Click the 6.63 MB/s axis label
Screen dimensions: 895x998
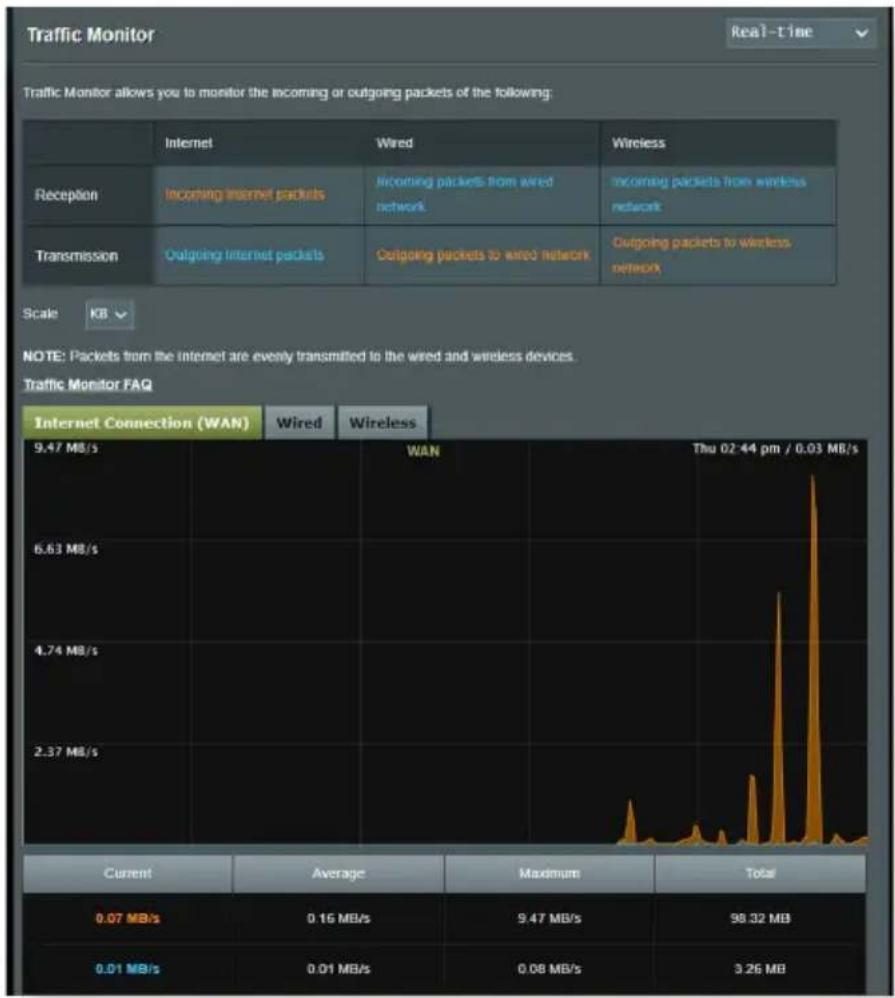pos(66,549)
